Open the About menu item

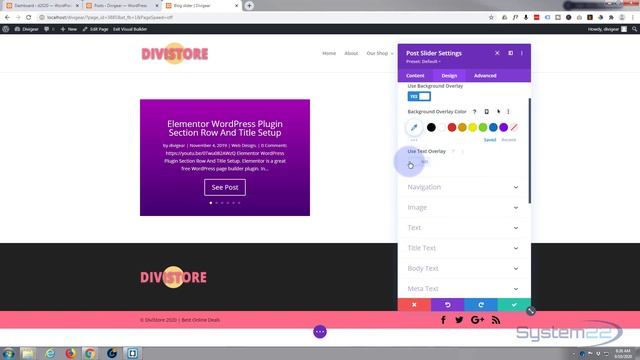point(351,53)
